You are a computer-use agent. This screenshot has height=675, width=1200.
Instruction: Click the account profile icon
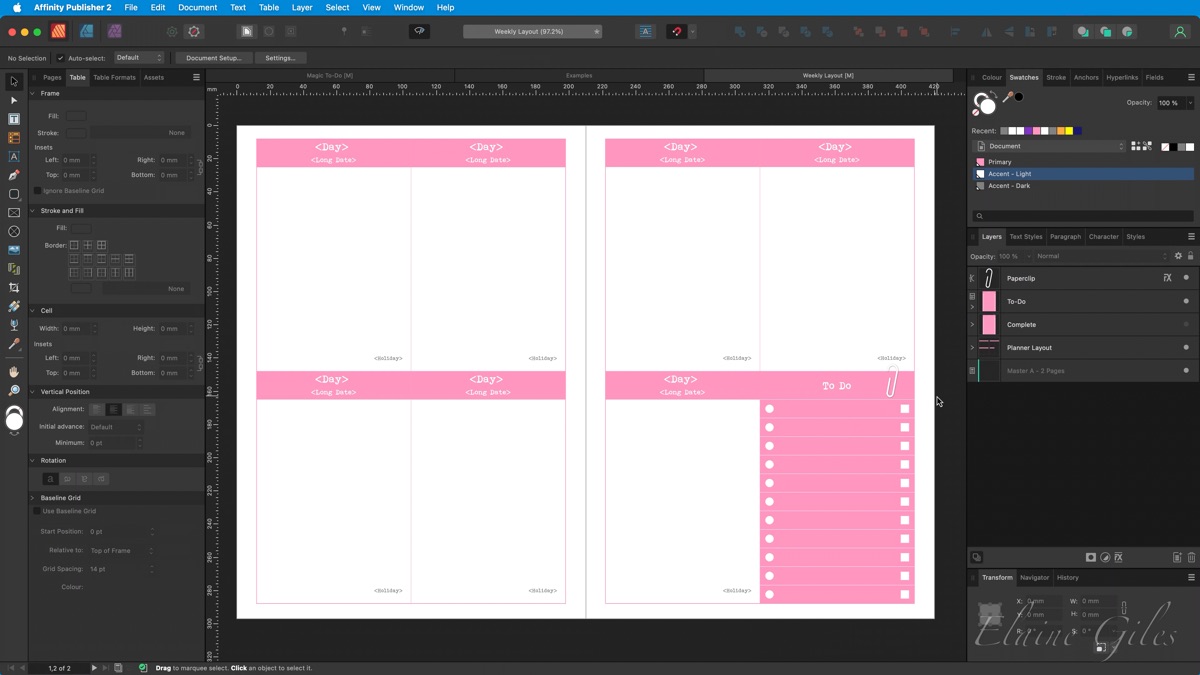click(1180, 31)
